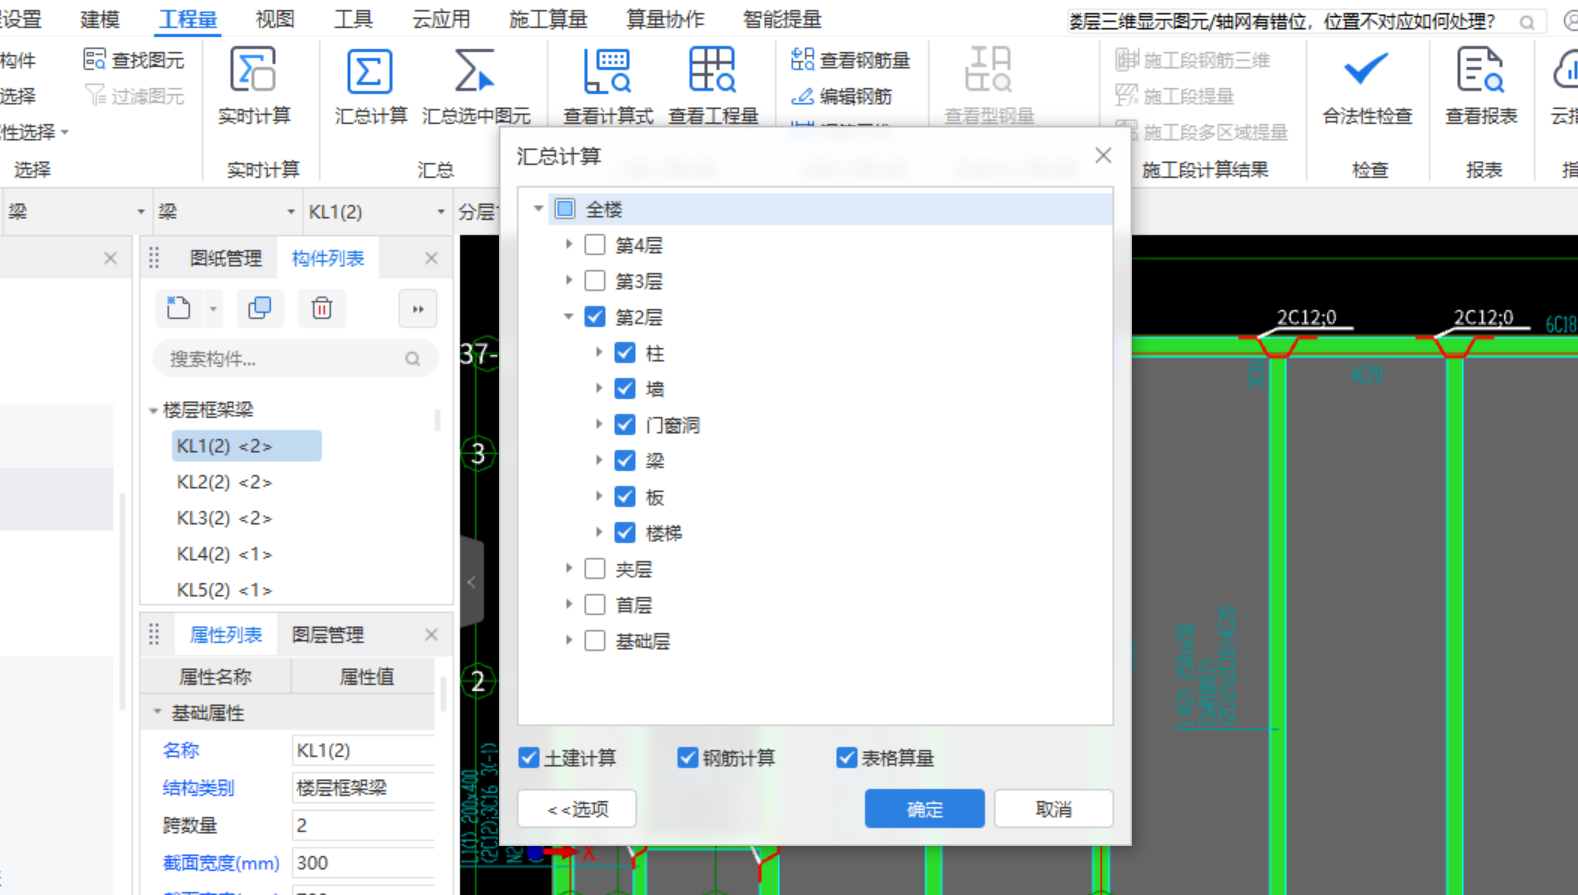Expand the 楼梯 node arrow

[598, 533]
